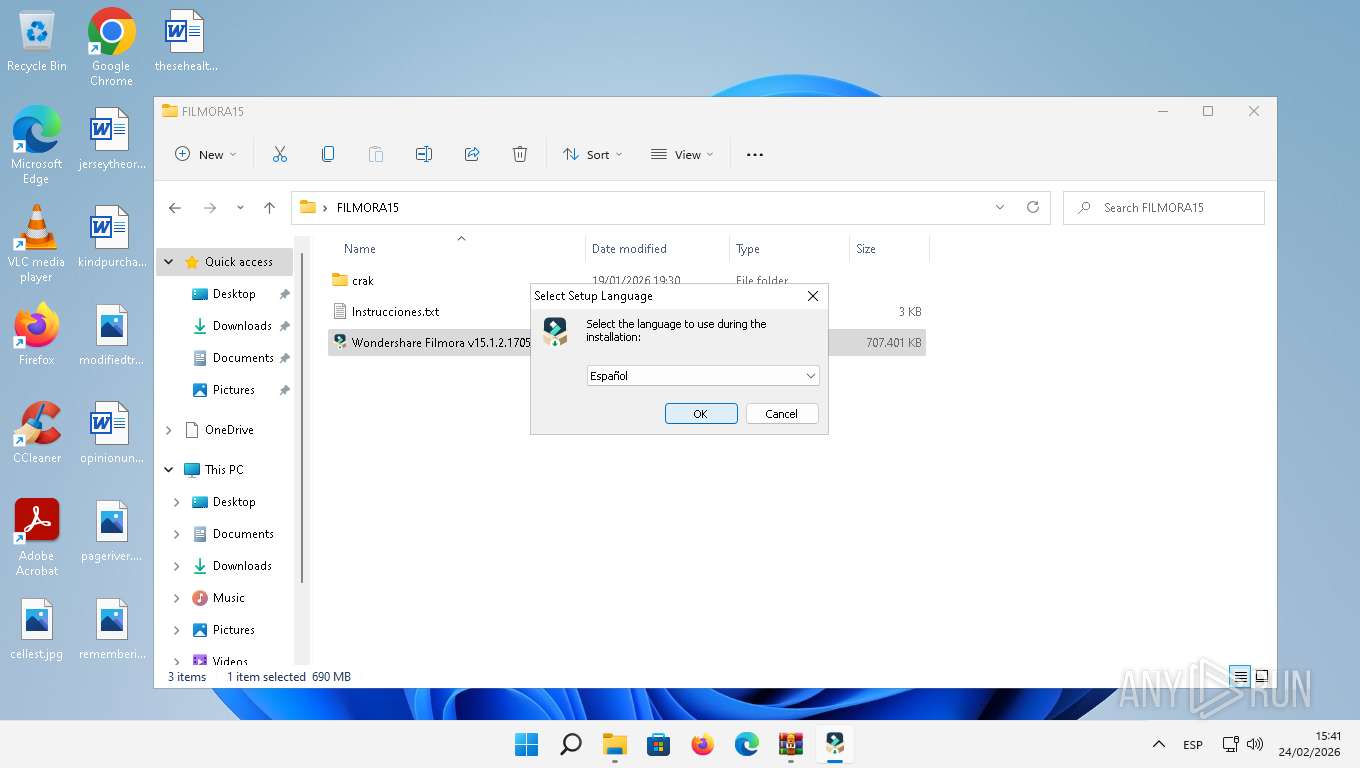Image resolution: width=1360 pixels, height=768 pixels.
Task: Open Google Chrome desktop shortcut
Action: pos(111,47)
